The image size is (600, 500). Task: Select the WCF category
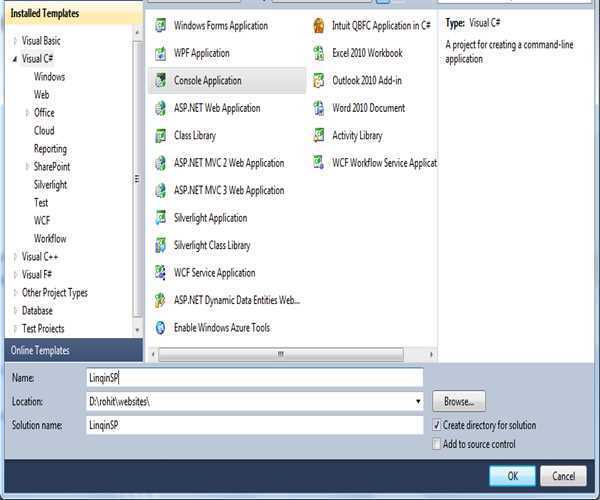[x=42, y=221]
